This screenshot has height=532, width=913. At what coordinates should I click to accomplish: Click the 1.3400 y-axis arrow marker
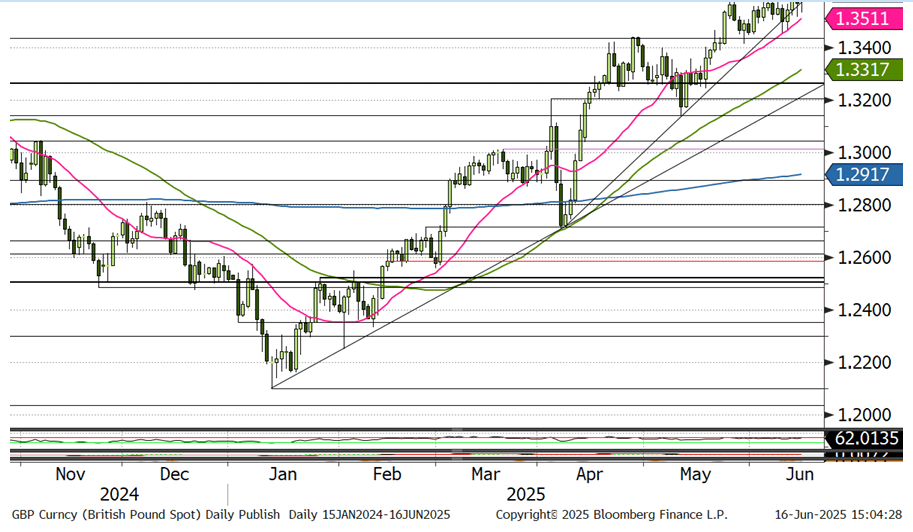828,47
